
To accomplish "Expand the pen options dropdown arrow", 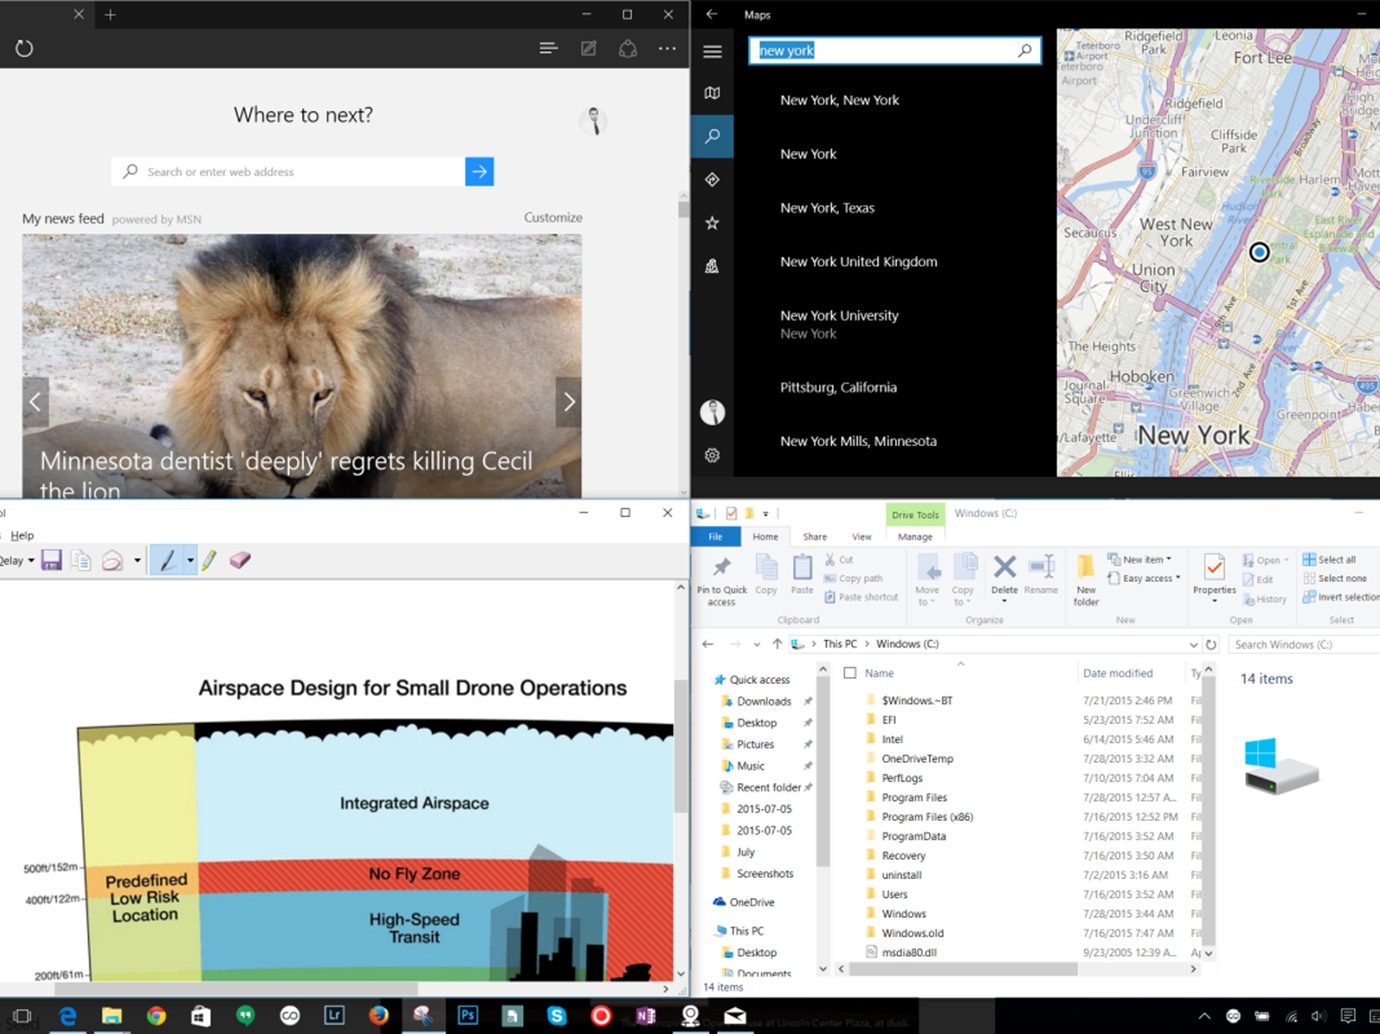I will (190, 561).
